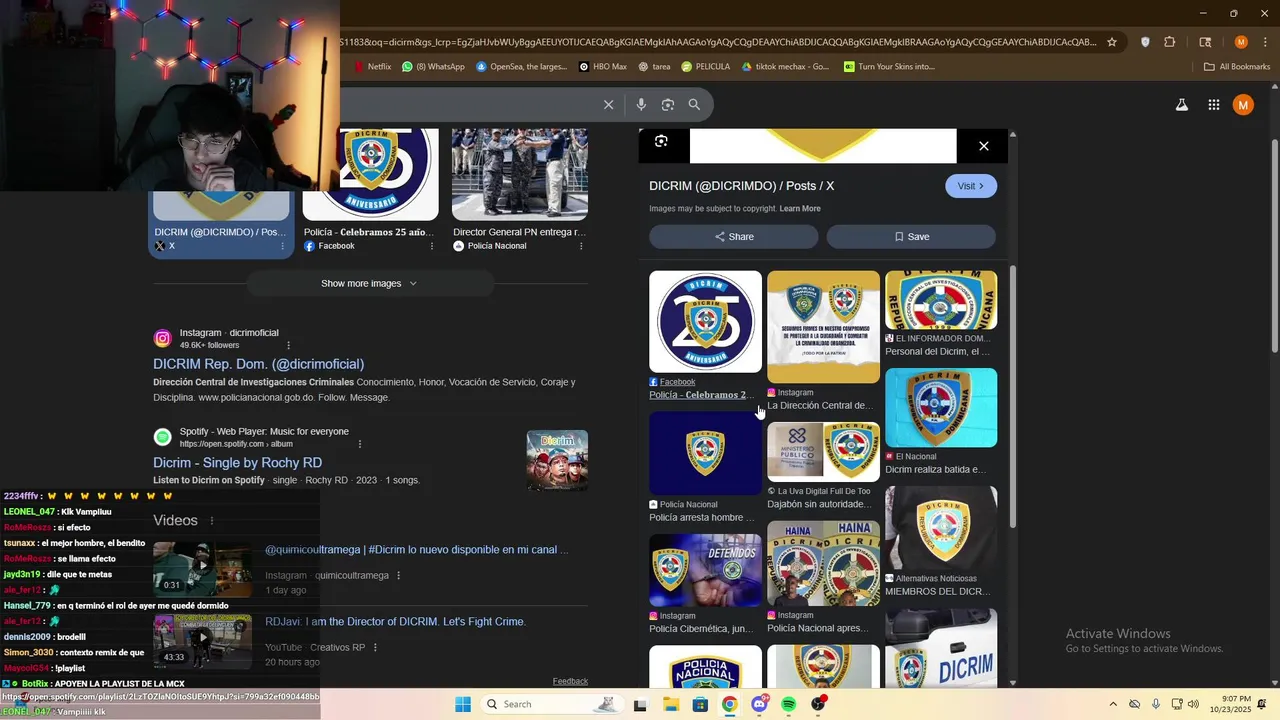Open Learn More about image copyright
This screenshot has height=720, width=1280.
800,209
